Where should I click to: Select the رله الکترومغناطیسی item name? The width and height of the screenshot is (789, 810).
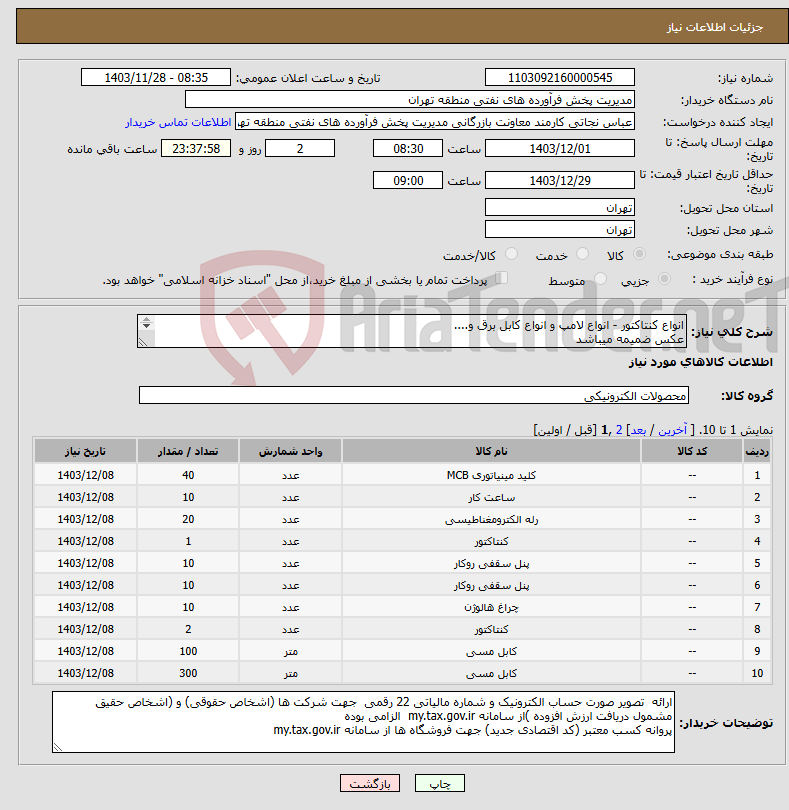491,520
